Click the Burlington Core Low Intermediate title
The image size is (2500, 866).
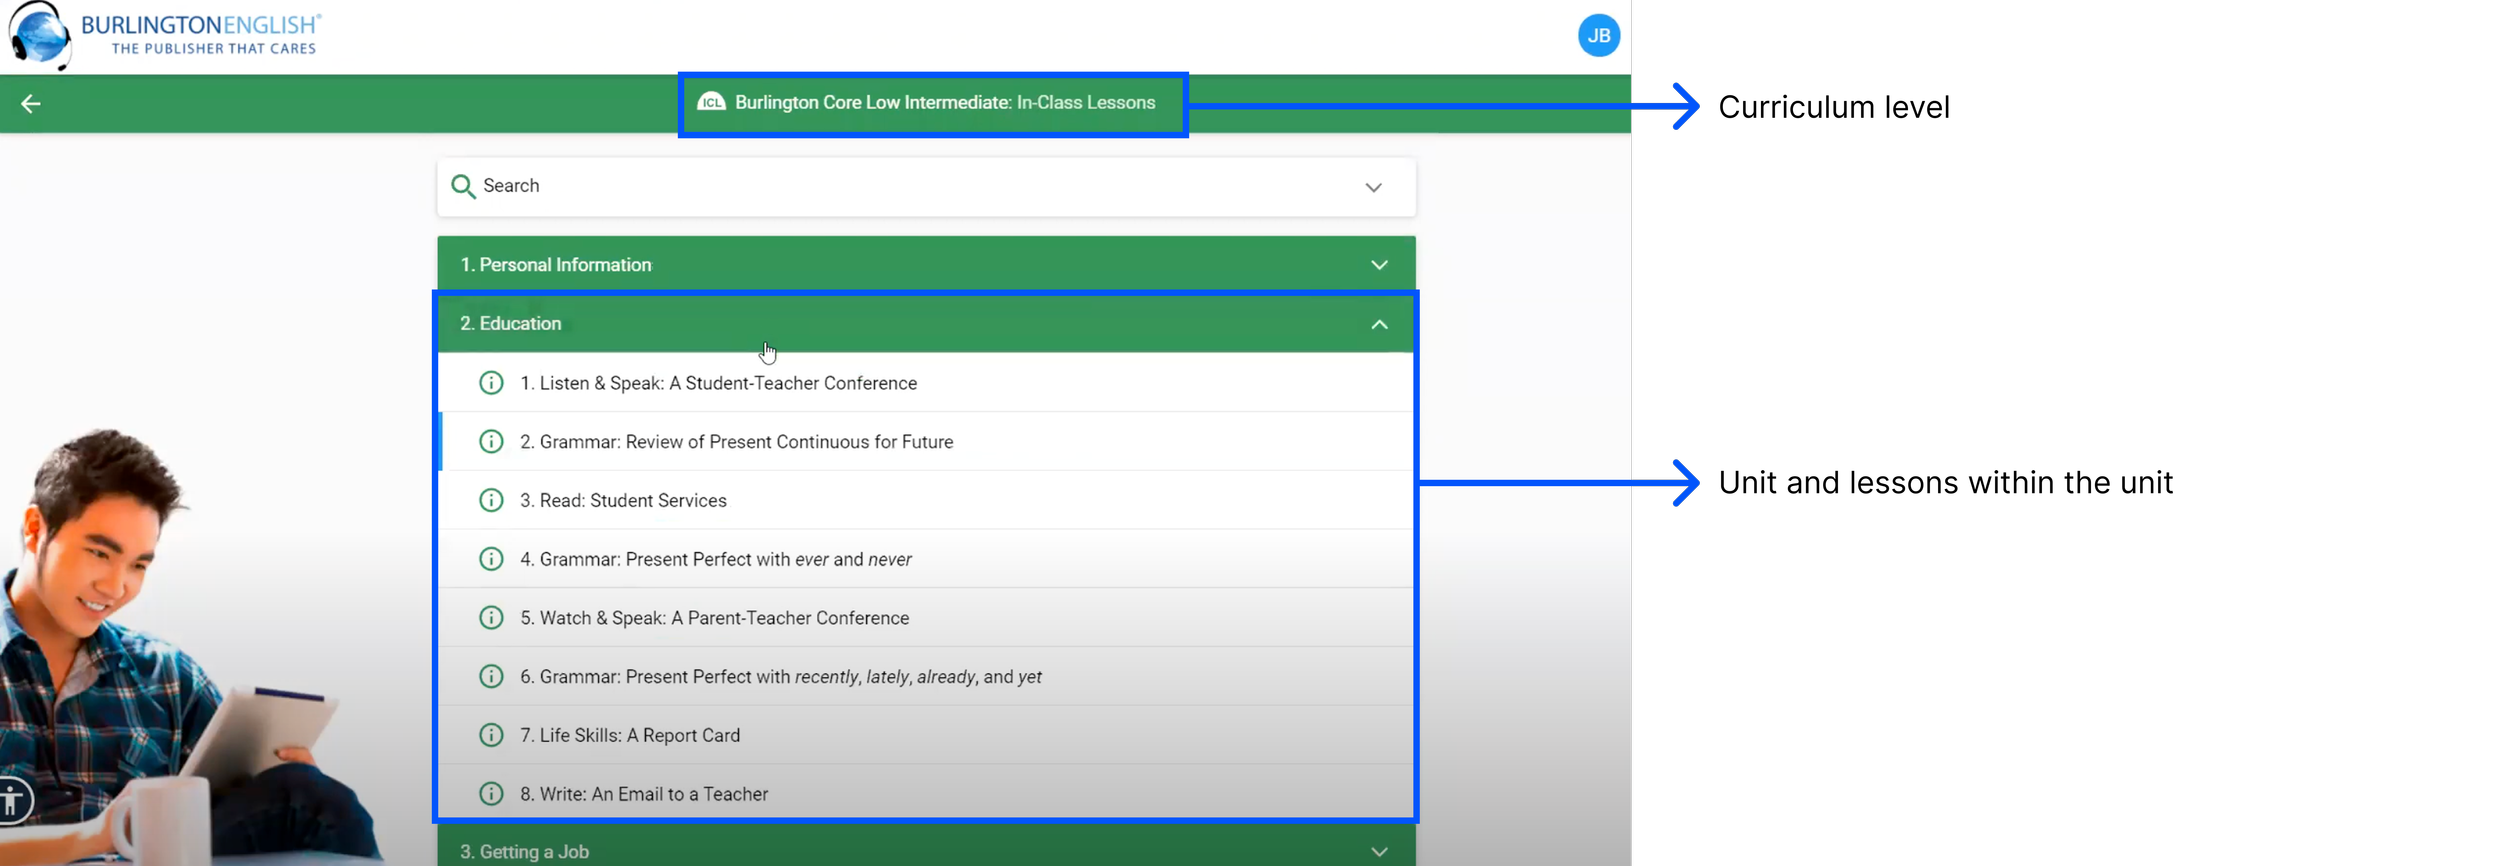coord(945,103)
